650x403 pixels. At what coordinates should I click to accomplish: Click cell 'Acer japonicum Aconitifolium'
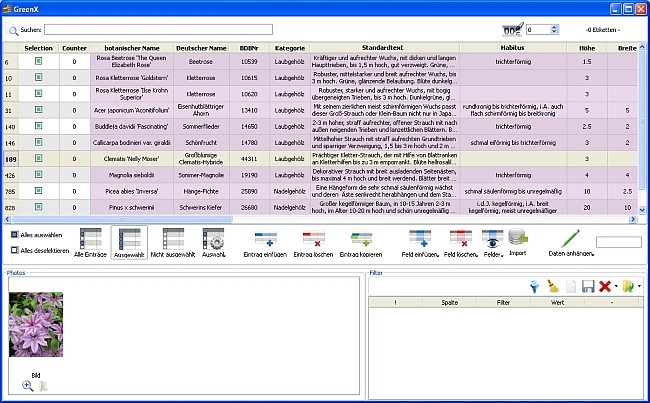[131, 110]
